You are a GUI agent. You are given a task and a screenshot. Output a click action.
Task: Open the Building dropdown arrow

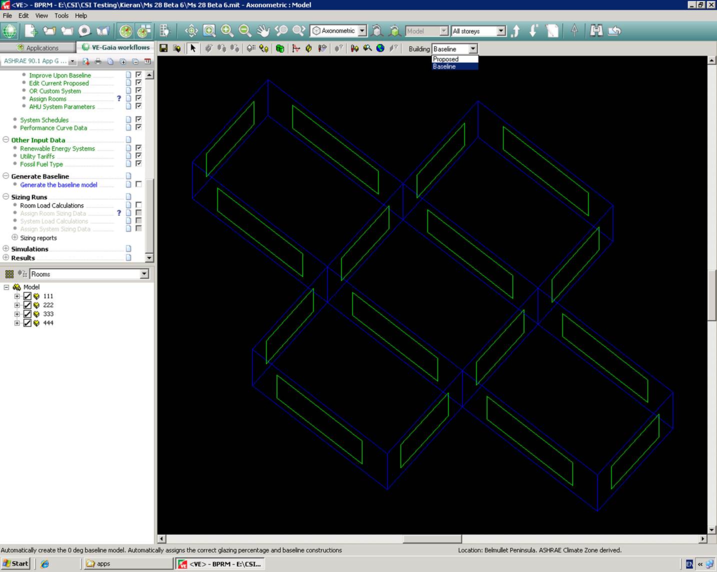pos(473,48)
